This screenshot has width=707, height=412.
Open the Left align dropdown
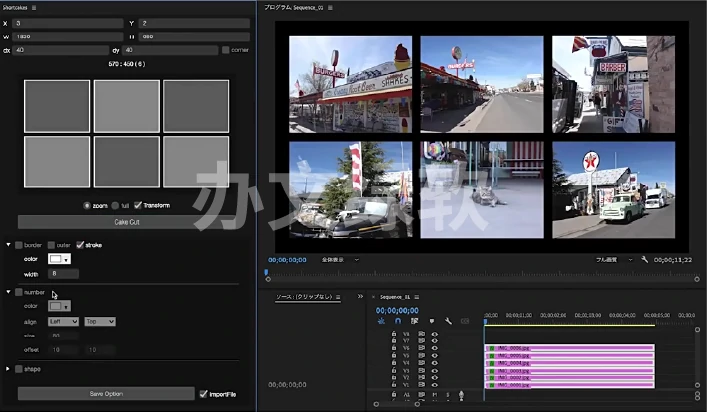63,321
